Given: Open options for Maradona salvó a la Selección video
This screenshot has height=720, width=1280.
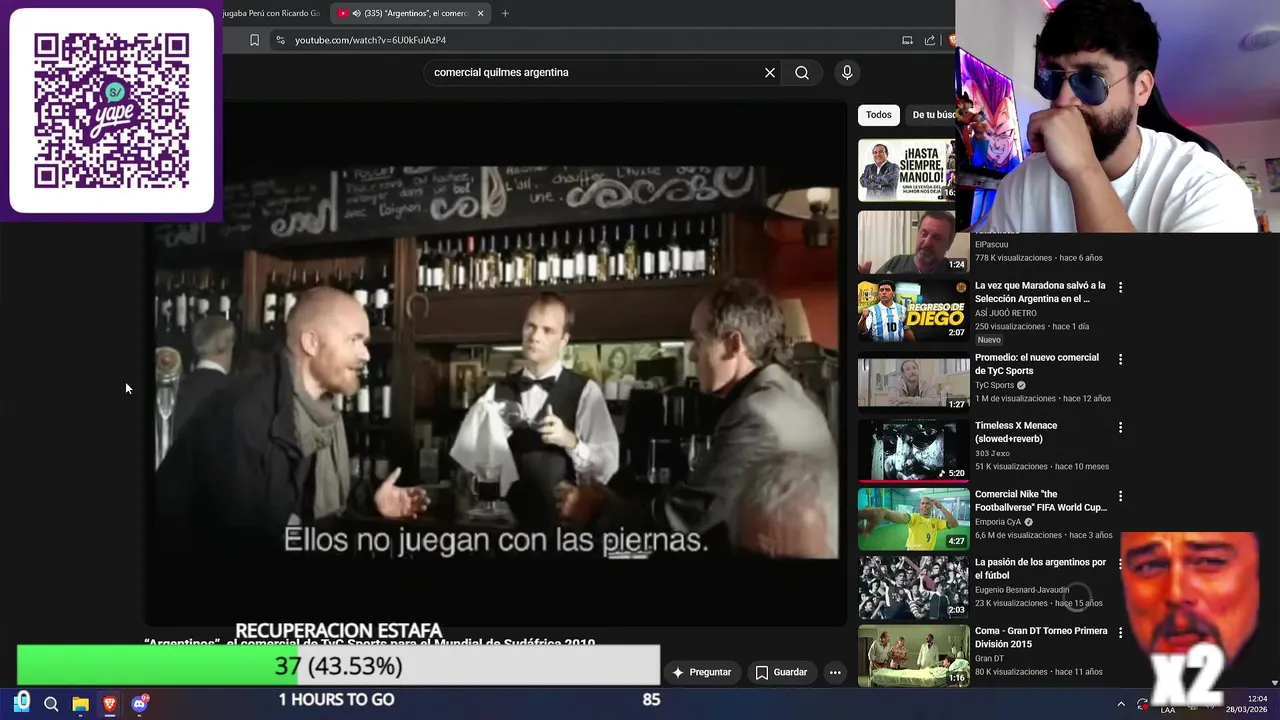Looking at the screenshot, I should [1120, 287].
